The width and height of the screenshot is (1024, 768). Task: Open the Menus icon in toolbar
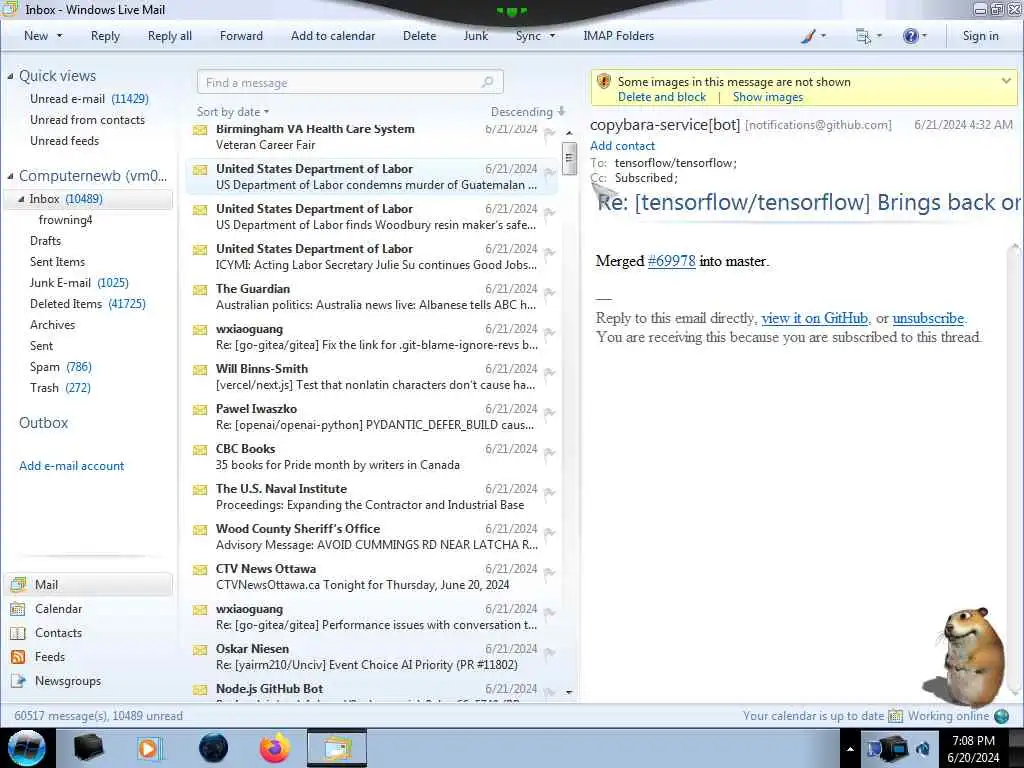click(863, 36)
